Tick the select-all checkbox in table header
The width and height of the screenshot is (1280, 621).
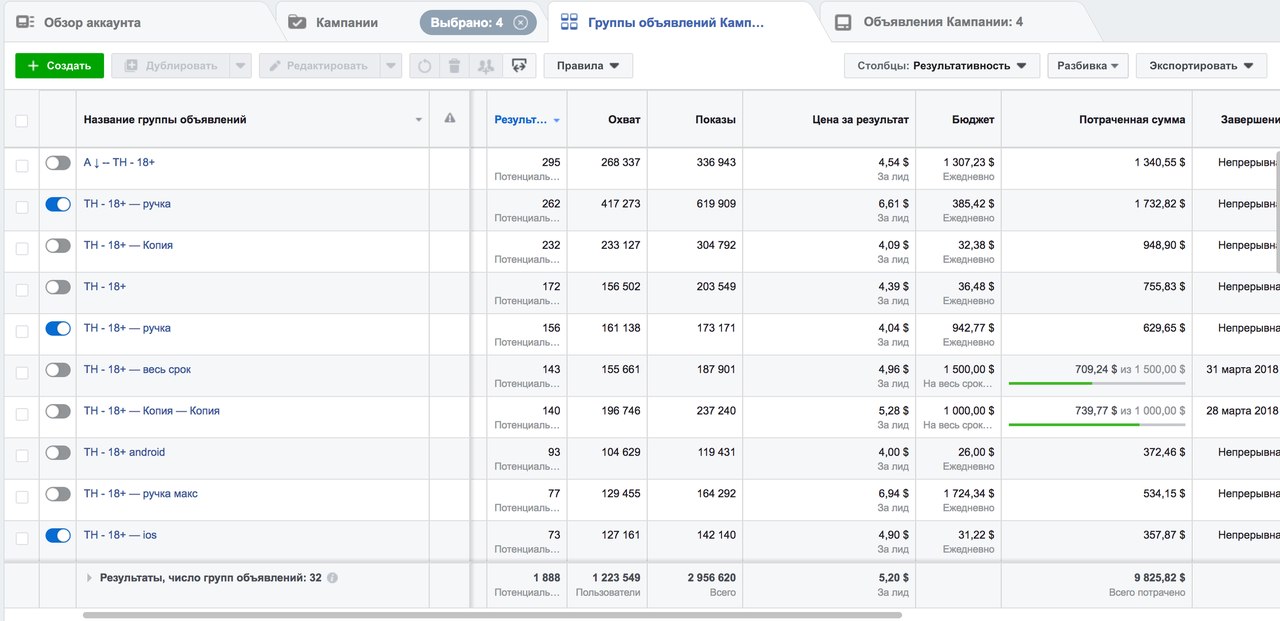(x=21, y=121)
